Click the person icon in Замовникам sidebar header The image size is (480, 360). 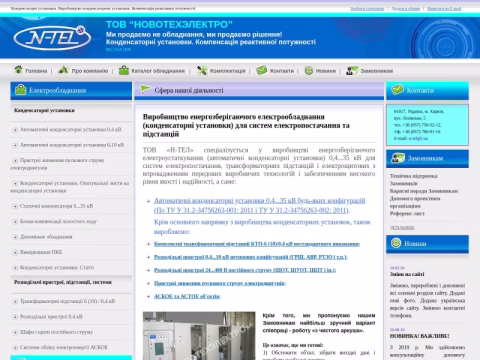pos(398,158)
